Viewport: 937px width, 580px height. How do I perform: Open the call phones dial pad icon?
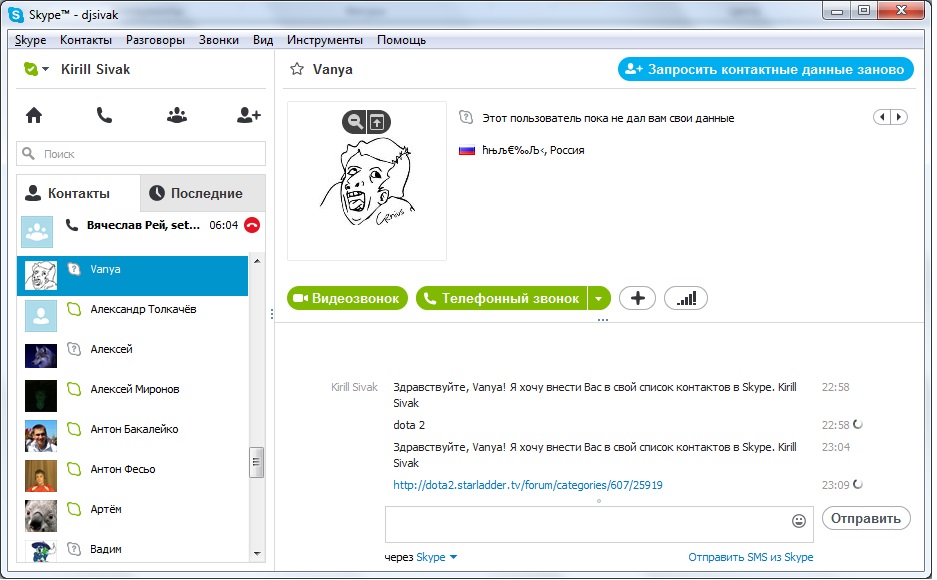click(105, 115)
